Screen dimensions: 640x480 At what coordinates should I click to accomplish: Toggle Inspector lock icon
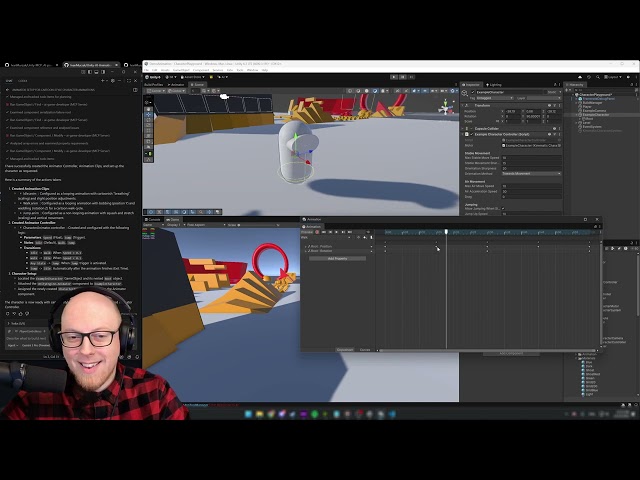click(x=555, y=84)
